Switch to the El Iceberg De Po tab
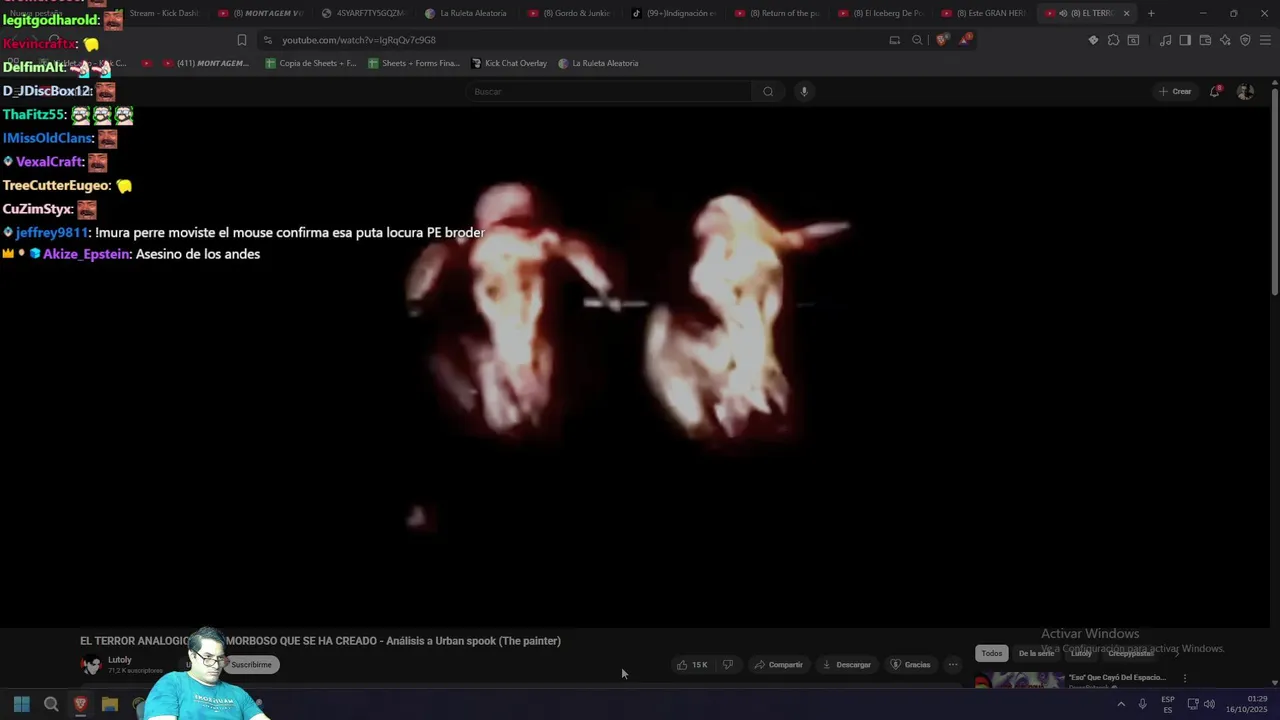The height and width of the screenshot is (720, 1280). [880, 13]
